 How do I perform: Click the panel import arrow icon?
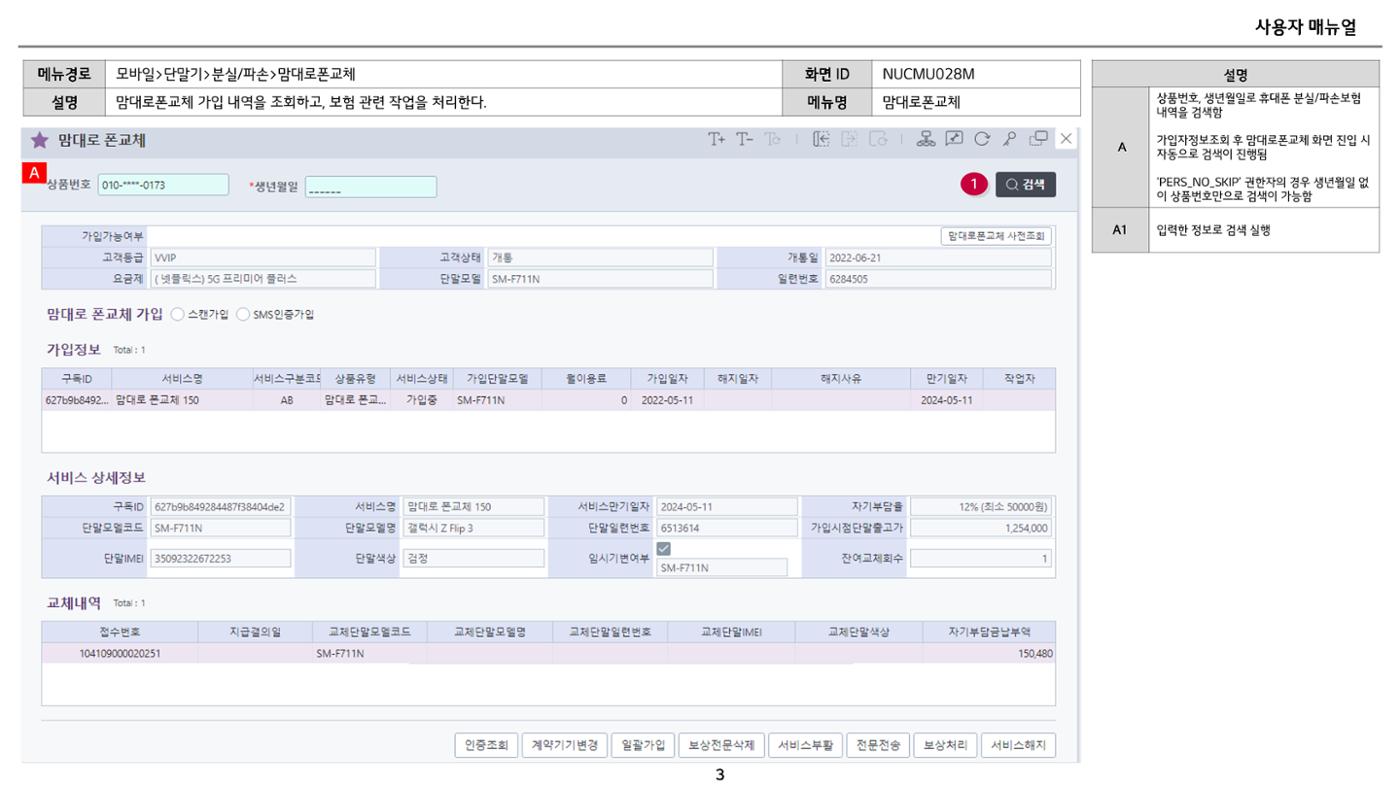point(821,140)
